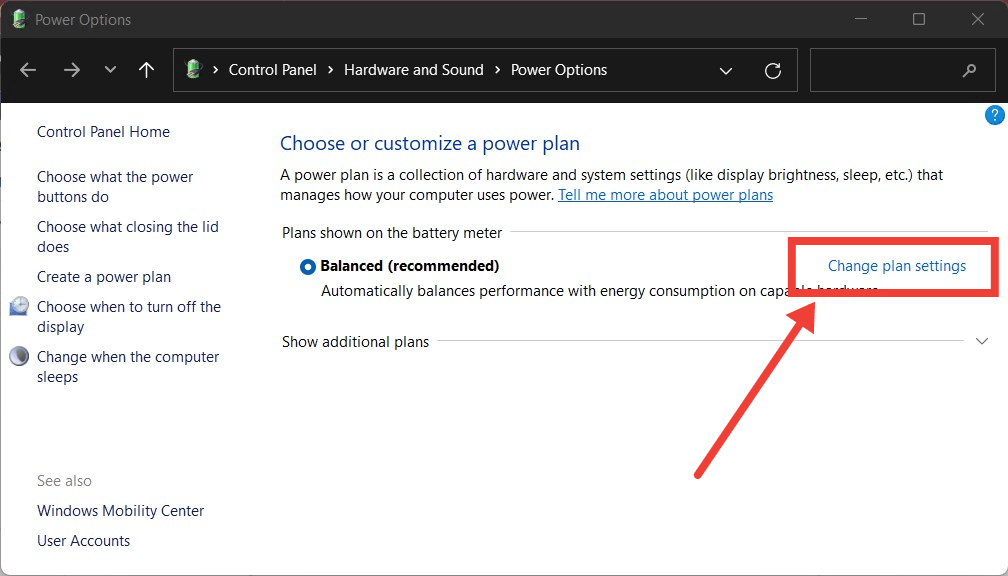Navigate to Control Panel breadcrumb
1008x576 pixels.
(272, 70)
